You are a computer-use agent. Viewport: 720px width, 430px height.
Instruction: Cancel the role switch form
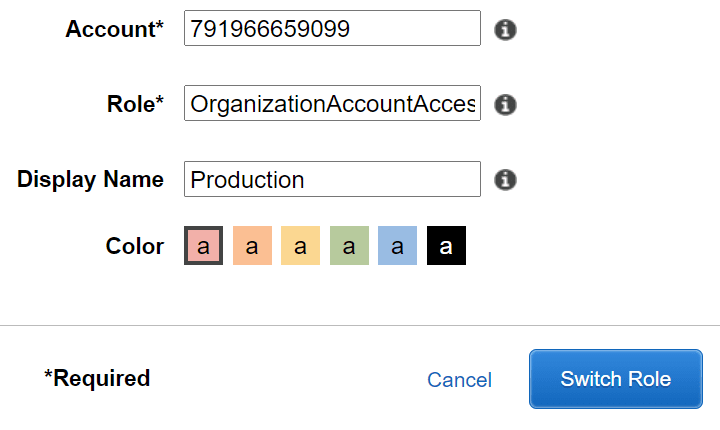[459, 380]
